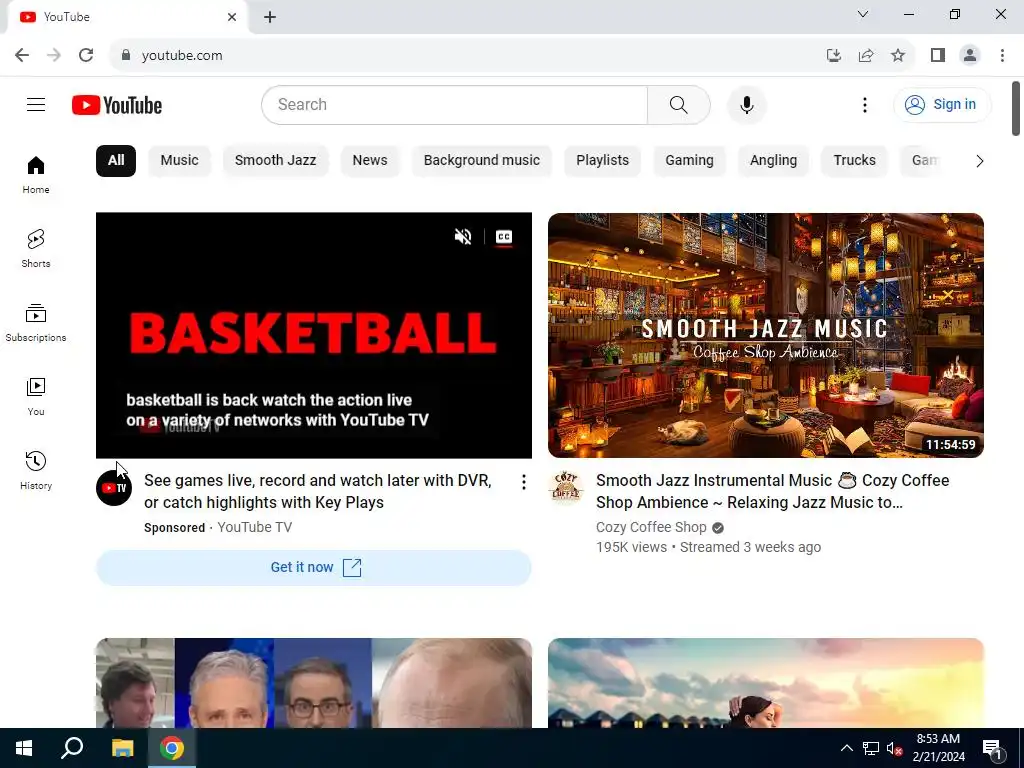Open Smooth Jazz Instrumental Music title link
The image size is (1024, 768).
[773, 491]
